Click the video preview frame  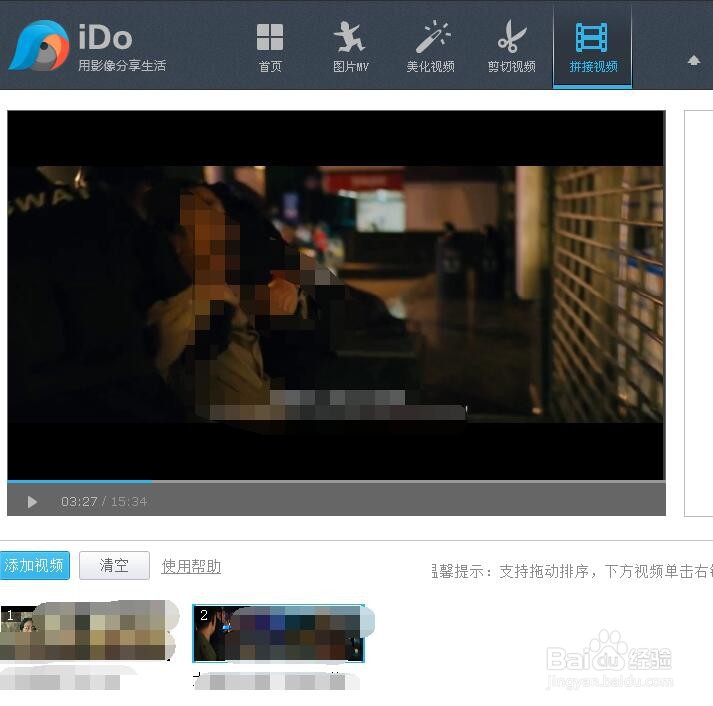336,295
